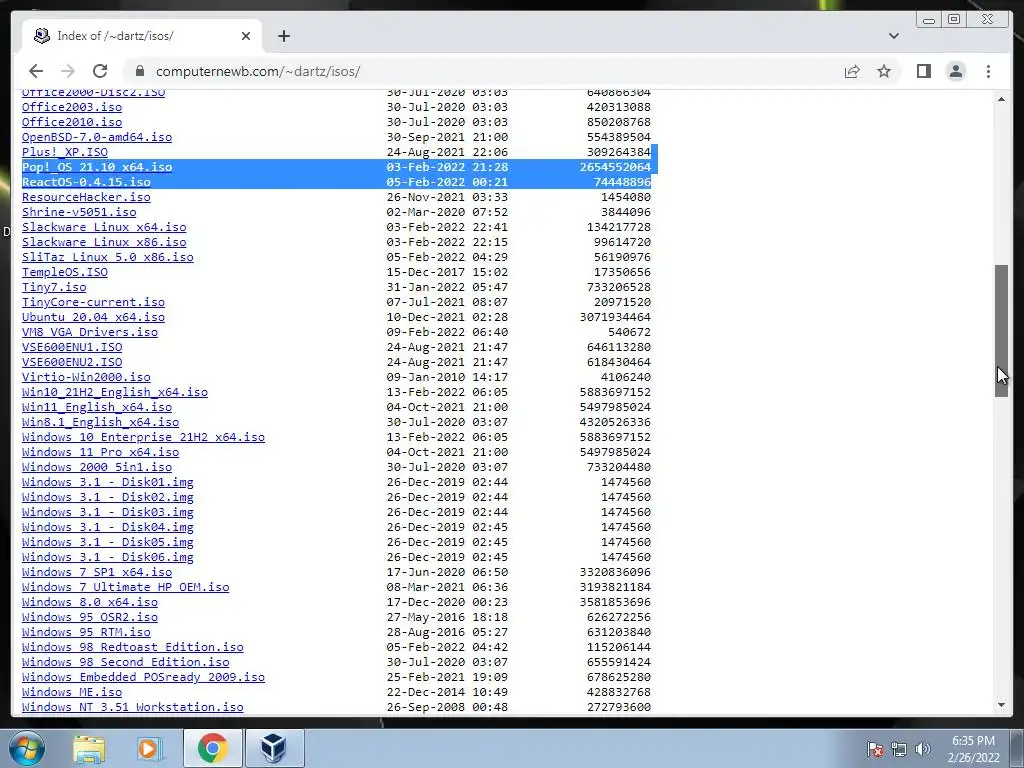Open Win8.1_English_x64.iso link
The width and height of the screenshot is (1024, 768).
click(x=101, y=423)
